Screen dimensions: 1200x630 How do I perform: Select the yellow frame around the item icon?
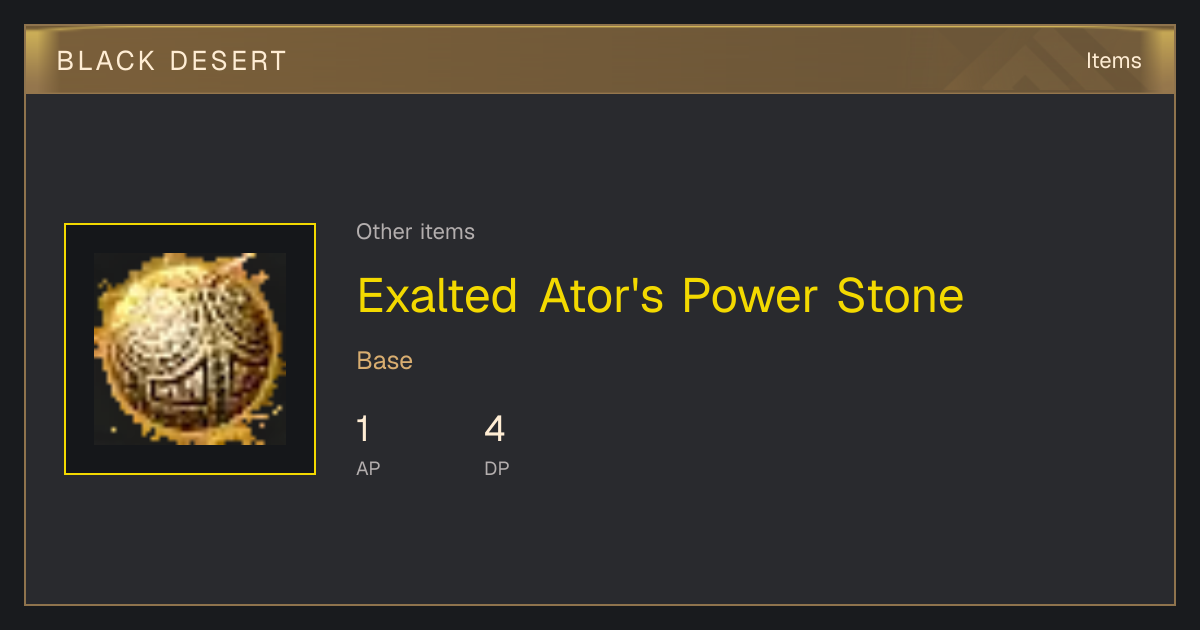pos(190,349)
